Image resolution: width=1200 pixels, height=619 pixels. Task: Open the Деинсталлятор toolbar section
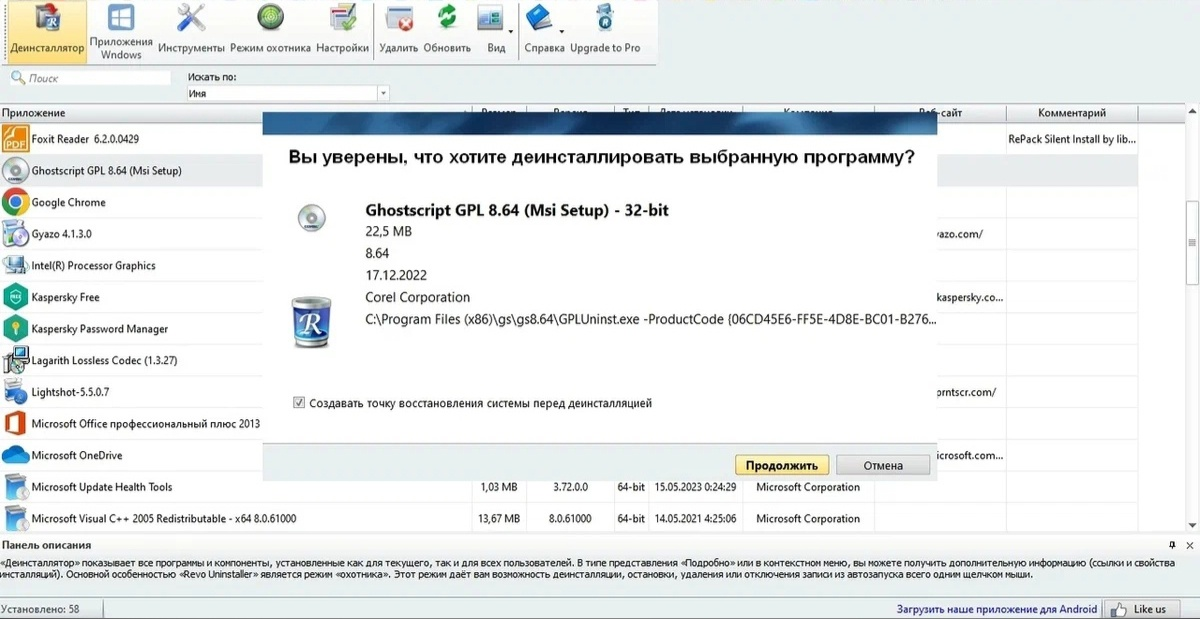click(47, 30)
